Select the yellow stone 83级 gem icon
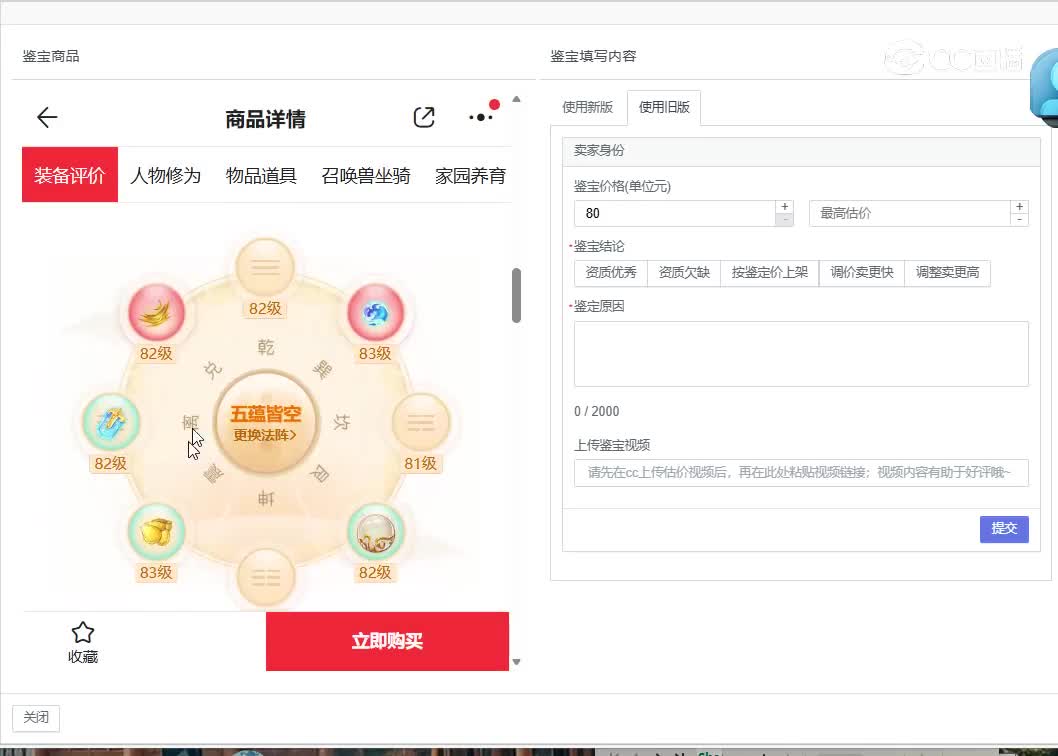 click(x=157, y=532)
